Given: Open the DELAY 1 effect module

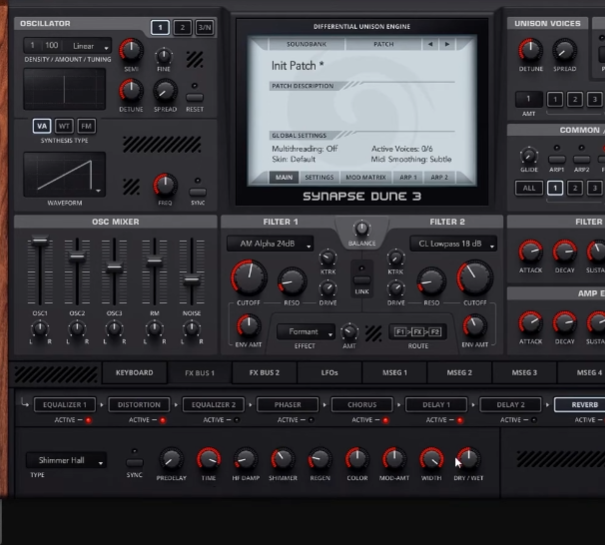Looking at the screenshot, I should tap(436, 405).
